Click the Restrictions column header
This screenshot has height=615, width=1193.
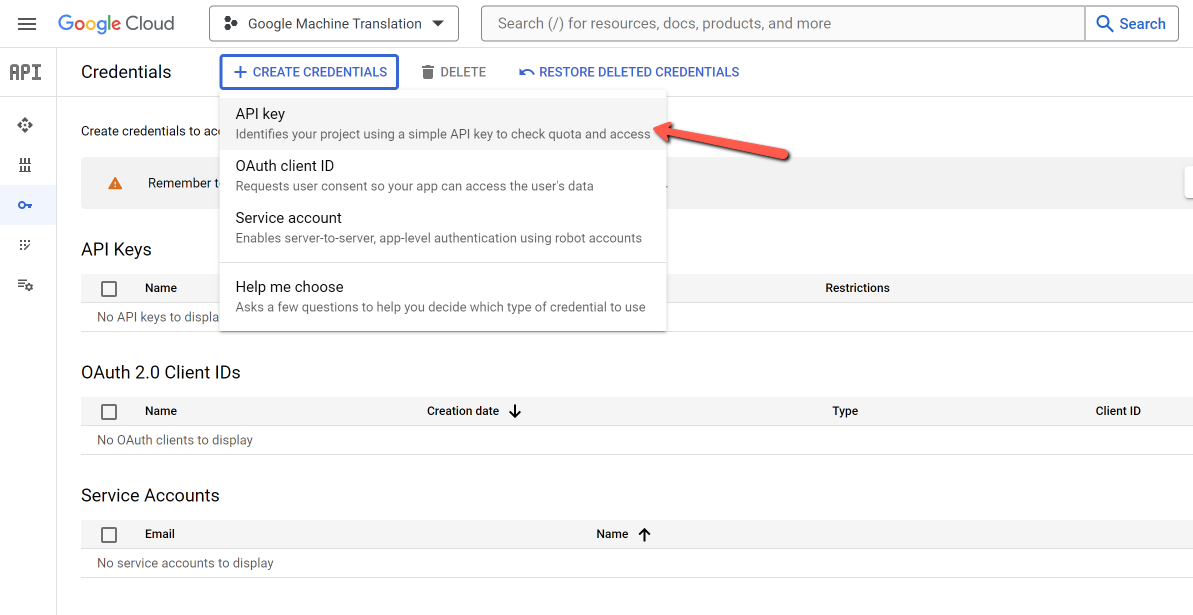click(x=857, y=288)
